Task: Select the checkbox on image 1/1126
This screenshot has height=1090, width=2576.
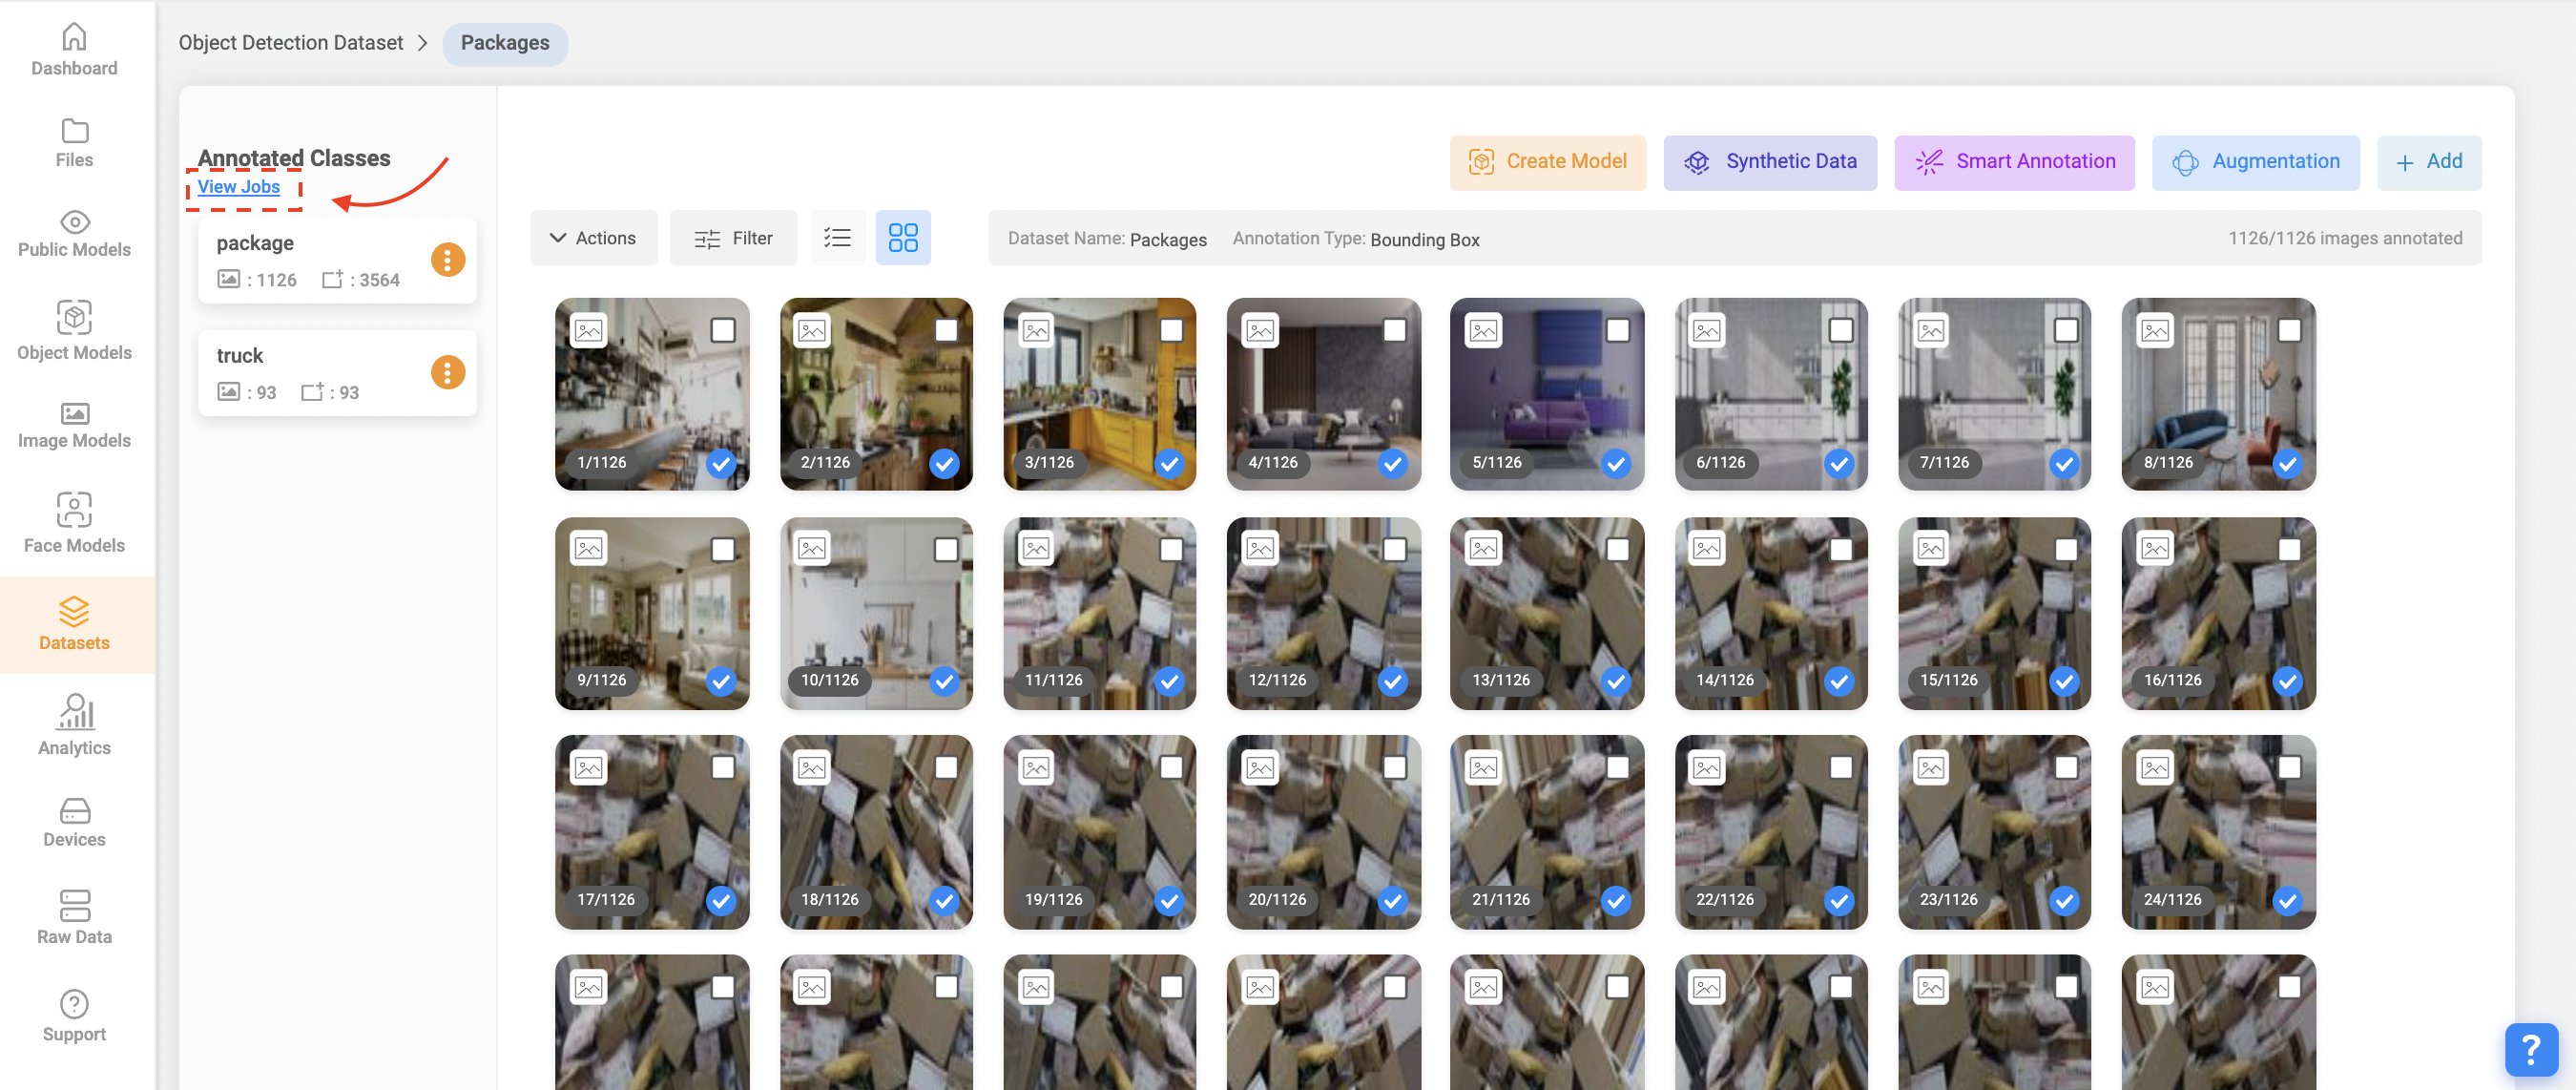Action: pyautogui.click(x=723, y=328)
